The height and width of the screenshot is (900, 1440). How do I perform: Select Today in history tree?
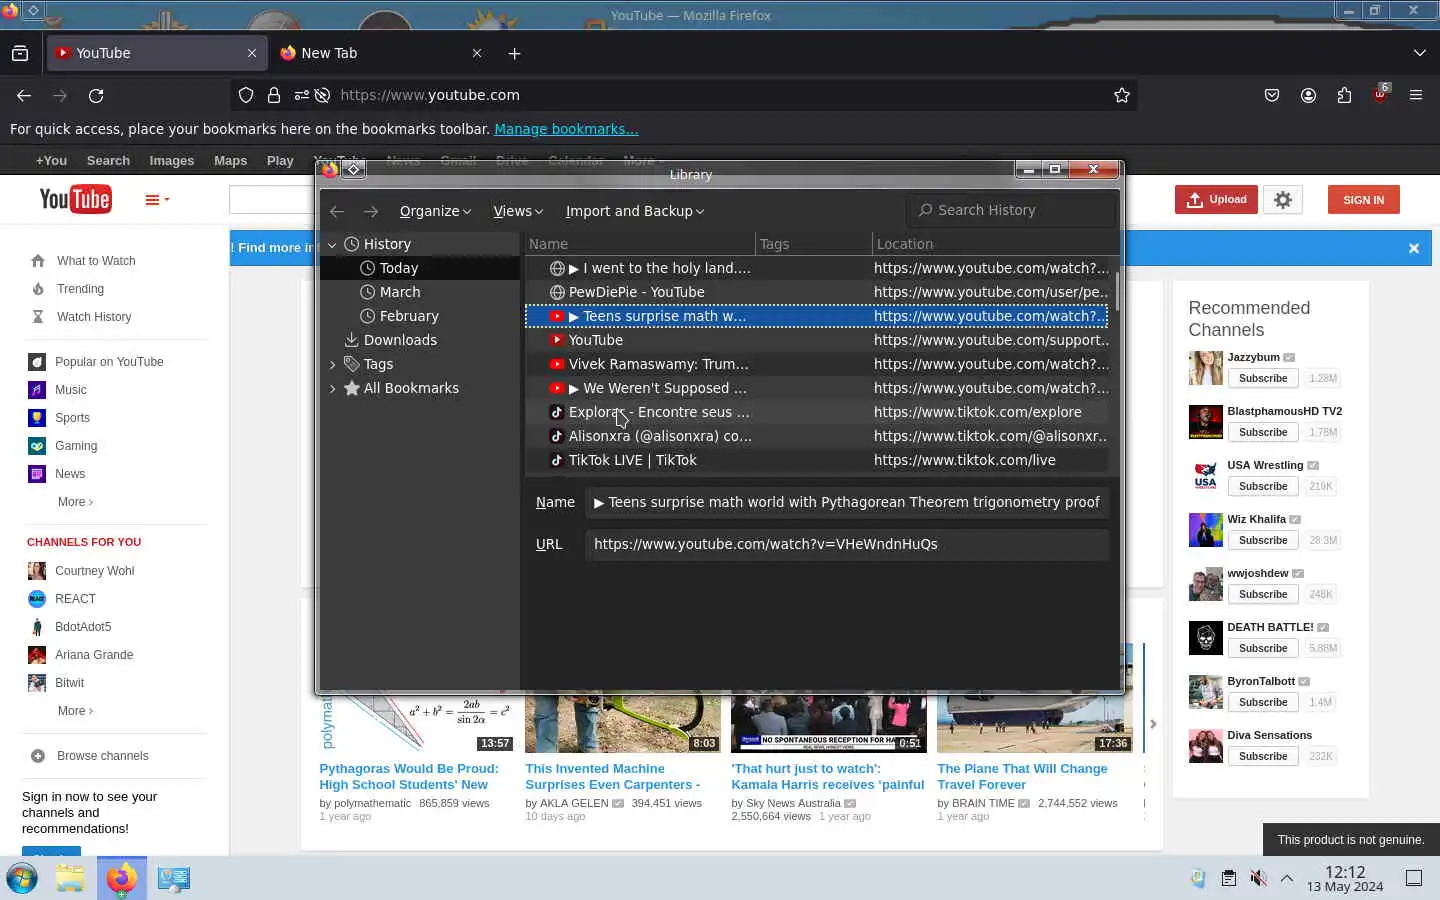click(420, 268)
